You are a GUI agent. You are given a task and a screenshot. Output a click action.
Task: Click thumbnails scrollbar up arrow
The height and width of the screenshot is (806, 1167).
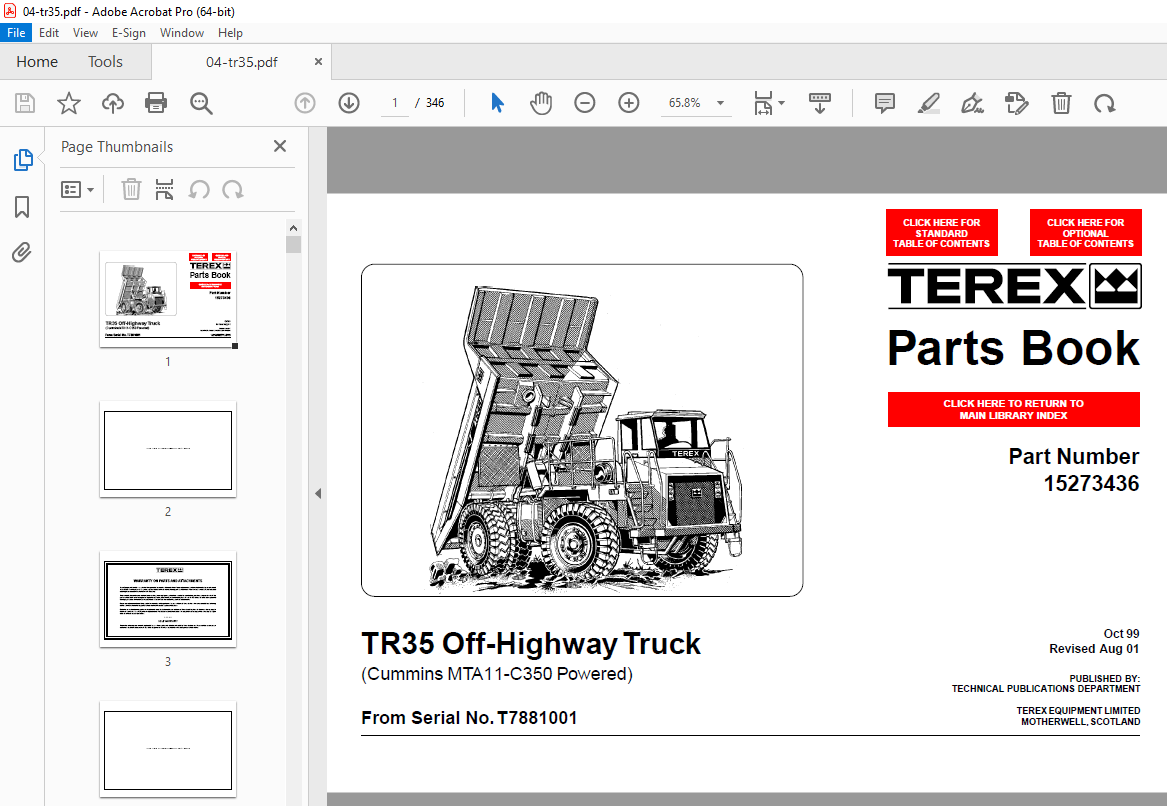293,228
